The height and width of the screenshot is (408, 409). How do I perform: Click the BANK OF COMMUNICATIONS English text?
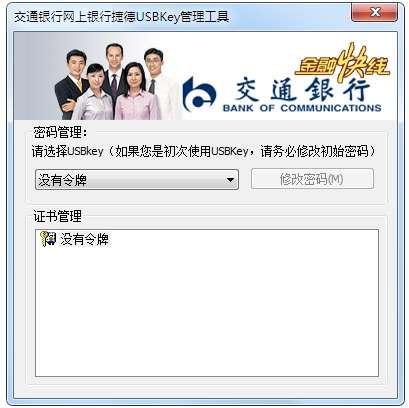tap(302, 108)
